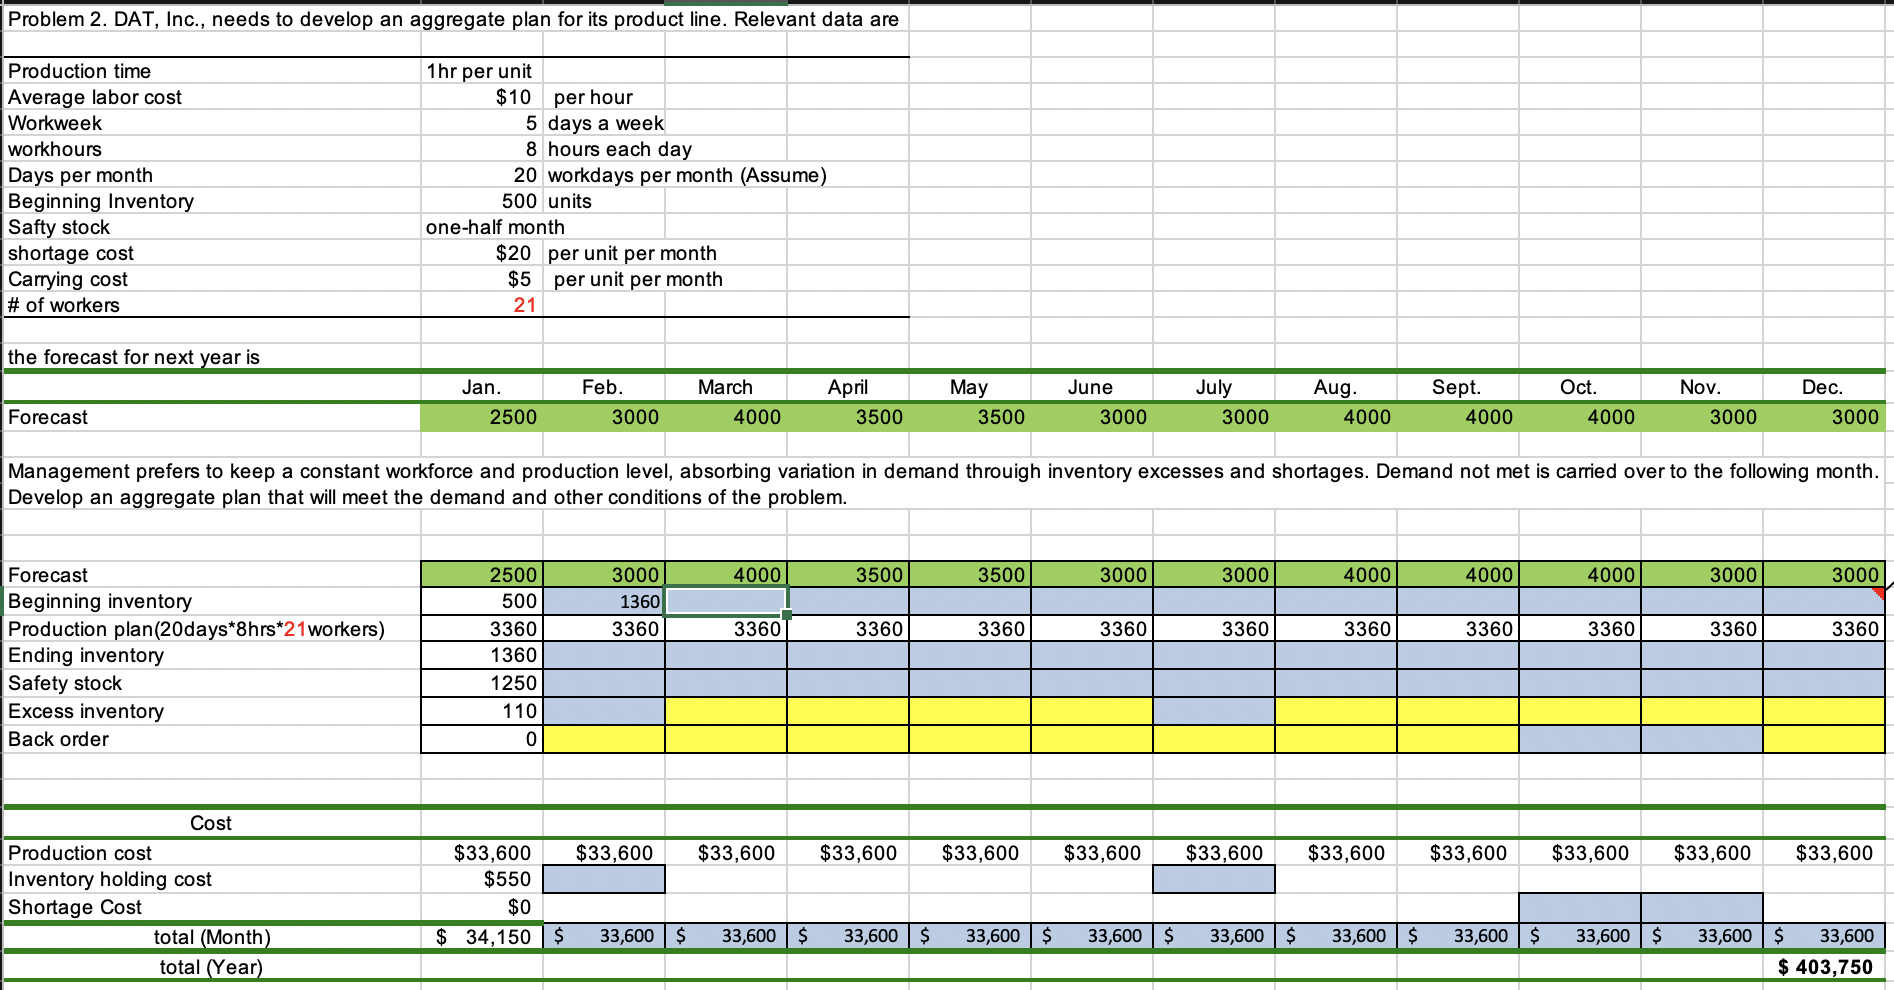Image resolution: width=1894 pixels, height=990 pixels.
Task: Click the "# of workers" label cell
Action: tap(212, 305)
